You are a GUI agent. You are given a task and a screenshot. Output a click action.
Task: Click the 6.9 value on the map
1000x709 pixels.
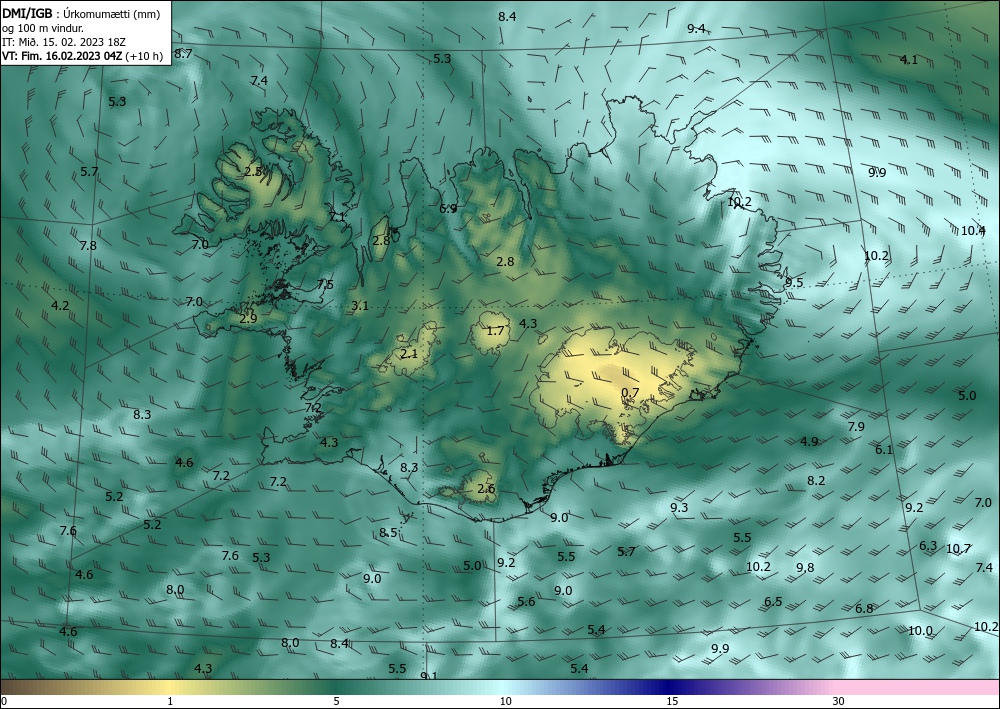[448, 208]
